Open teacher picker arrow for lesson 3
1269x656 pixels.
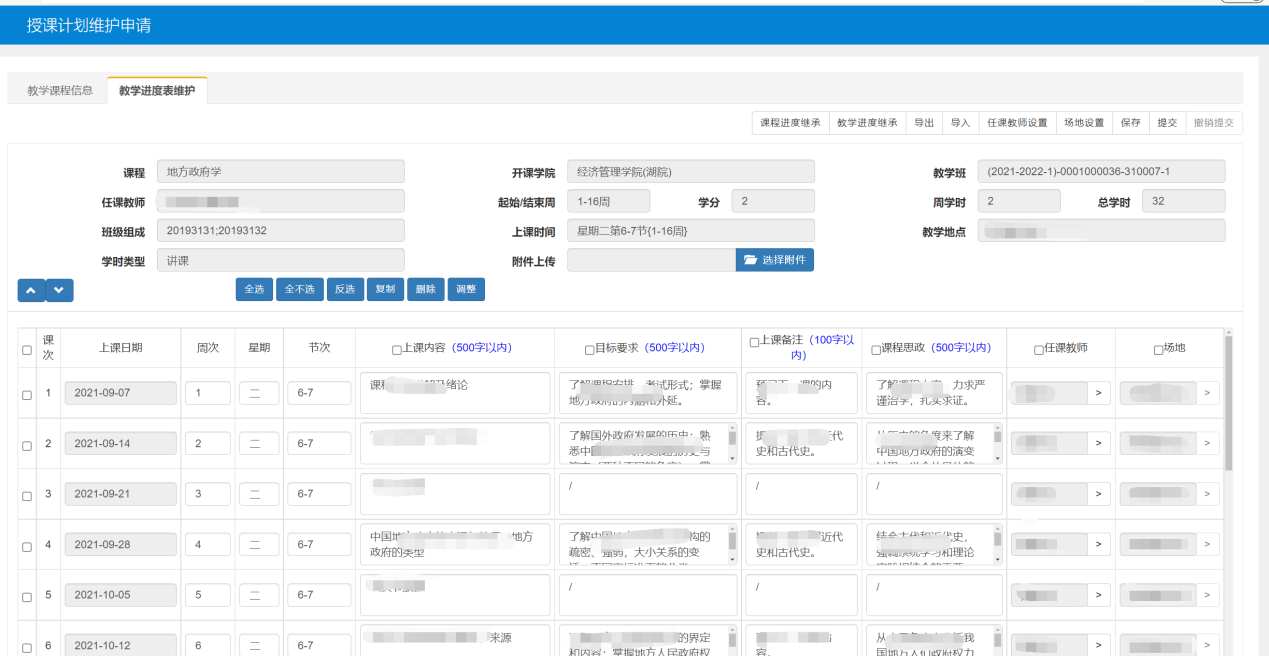pos(1099,494)
